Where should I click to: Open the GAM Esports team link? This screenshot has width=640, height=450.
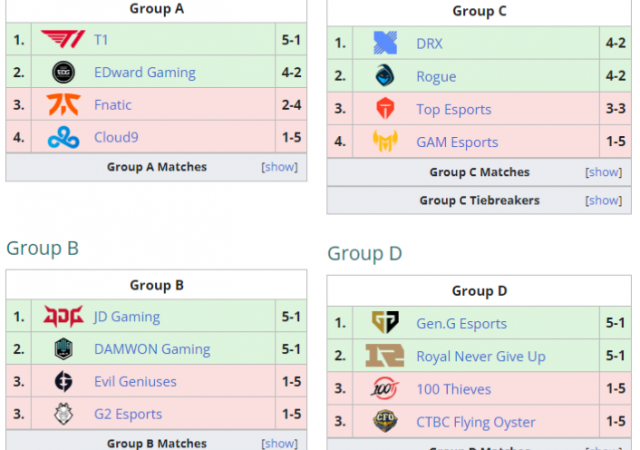[x=457, y=142]
